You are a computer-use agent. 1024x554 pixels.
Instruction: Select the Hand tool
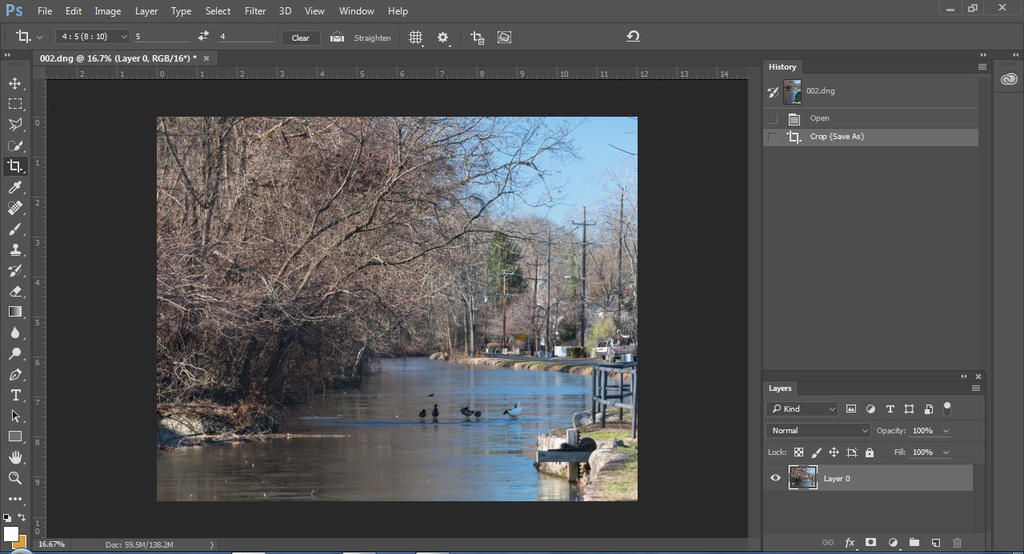tap(15, 457)
